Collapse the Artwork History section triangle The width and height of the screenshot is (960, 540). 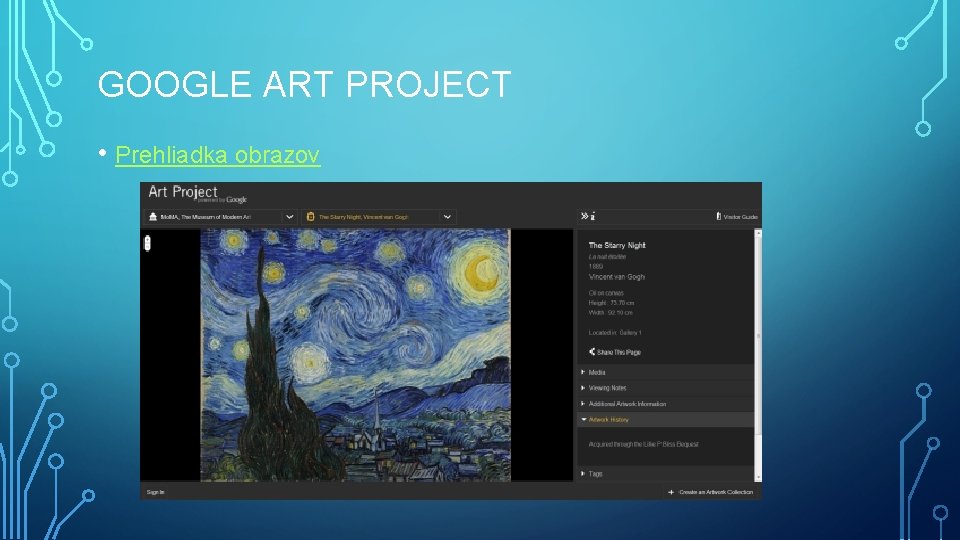(583, 419)
